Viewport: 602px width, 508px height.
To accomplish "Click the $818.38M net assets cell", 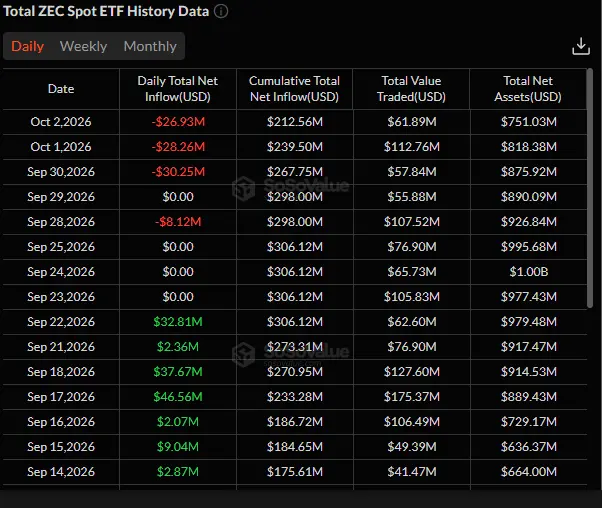I will coord(529,147).
